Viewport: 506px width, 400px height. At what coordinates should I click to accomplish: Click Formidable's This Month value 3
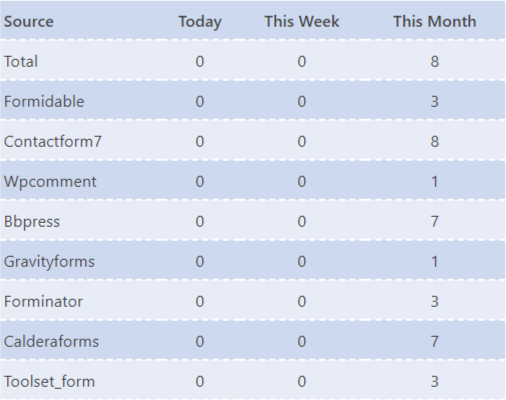coord(434,102)
